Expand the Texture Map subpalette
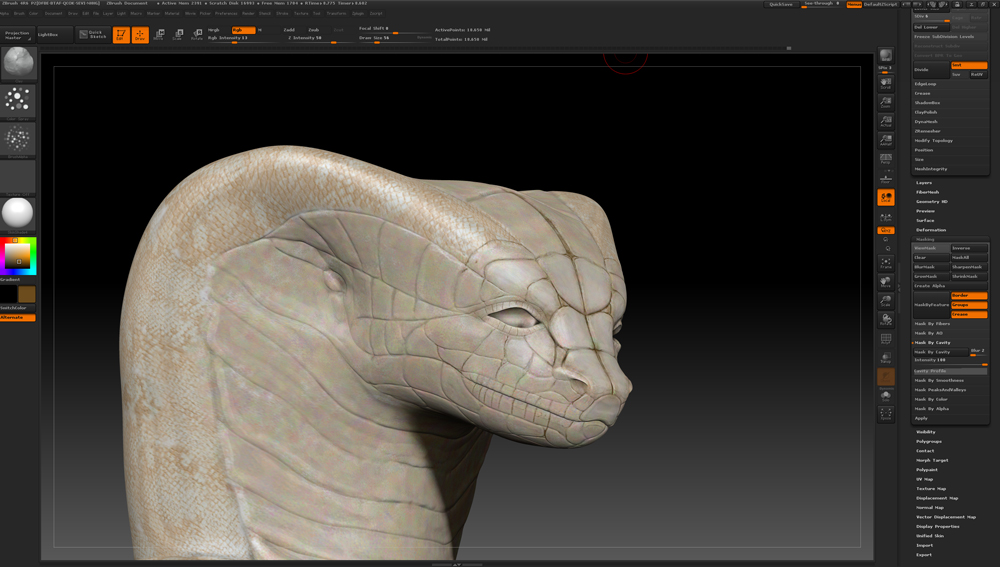This screenshot has width=1000, height=567. point(931,488)
